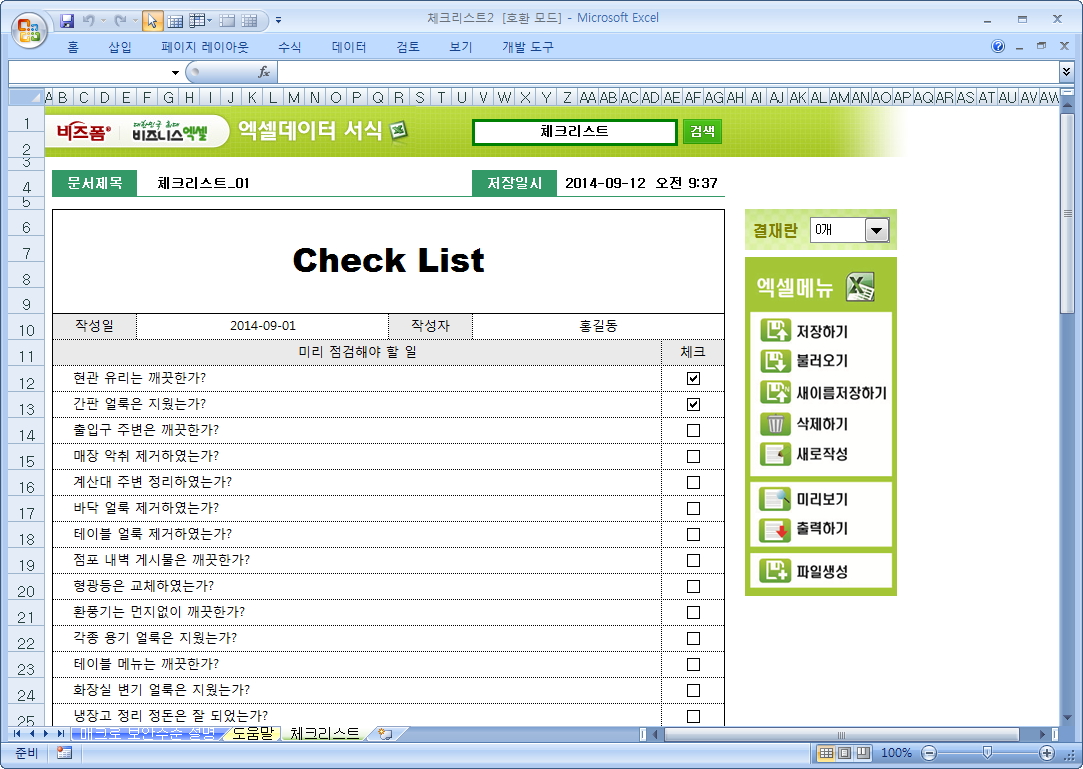Image resolution: width=1083 pixels, height=769 pixels.
Task: Open the Redo history dropdown arrow
Action: point(135,21)
